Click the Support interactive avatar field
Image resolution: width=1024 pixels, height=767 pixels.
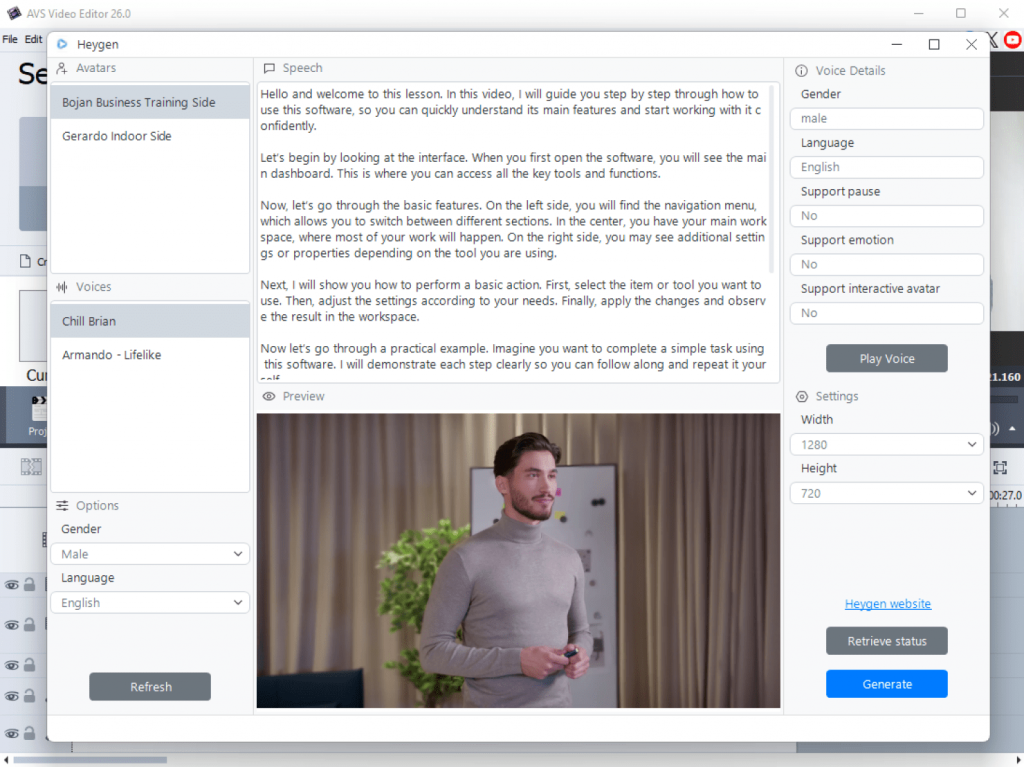tap(886, 313)
